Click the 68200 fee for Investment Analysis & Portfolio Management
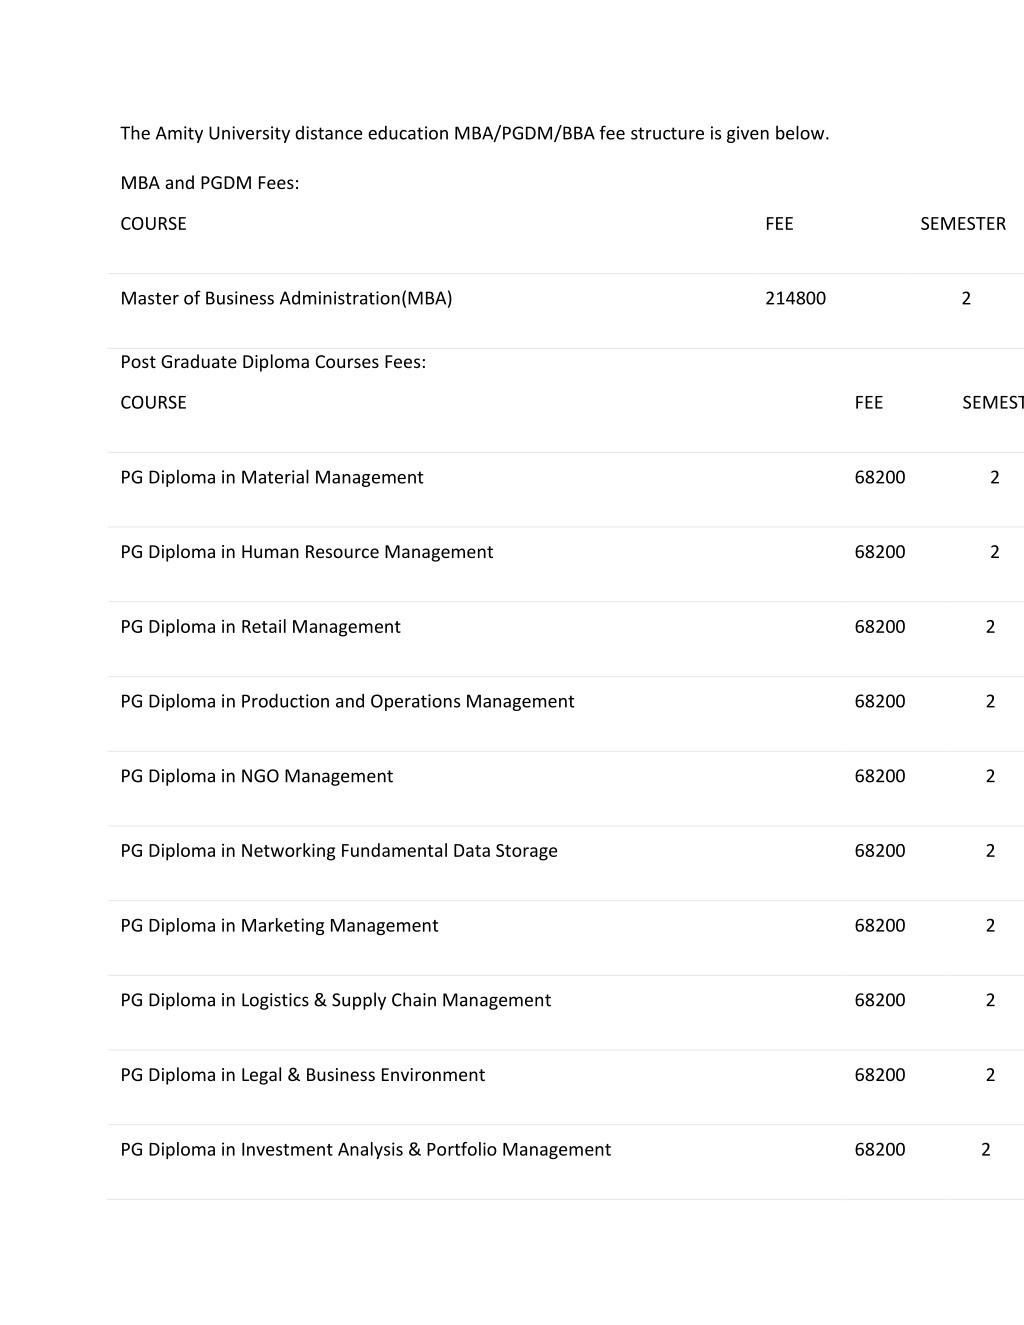 pyautogui.click(x=880, y=1150)
